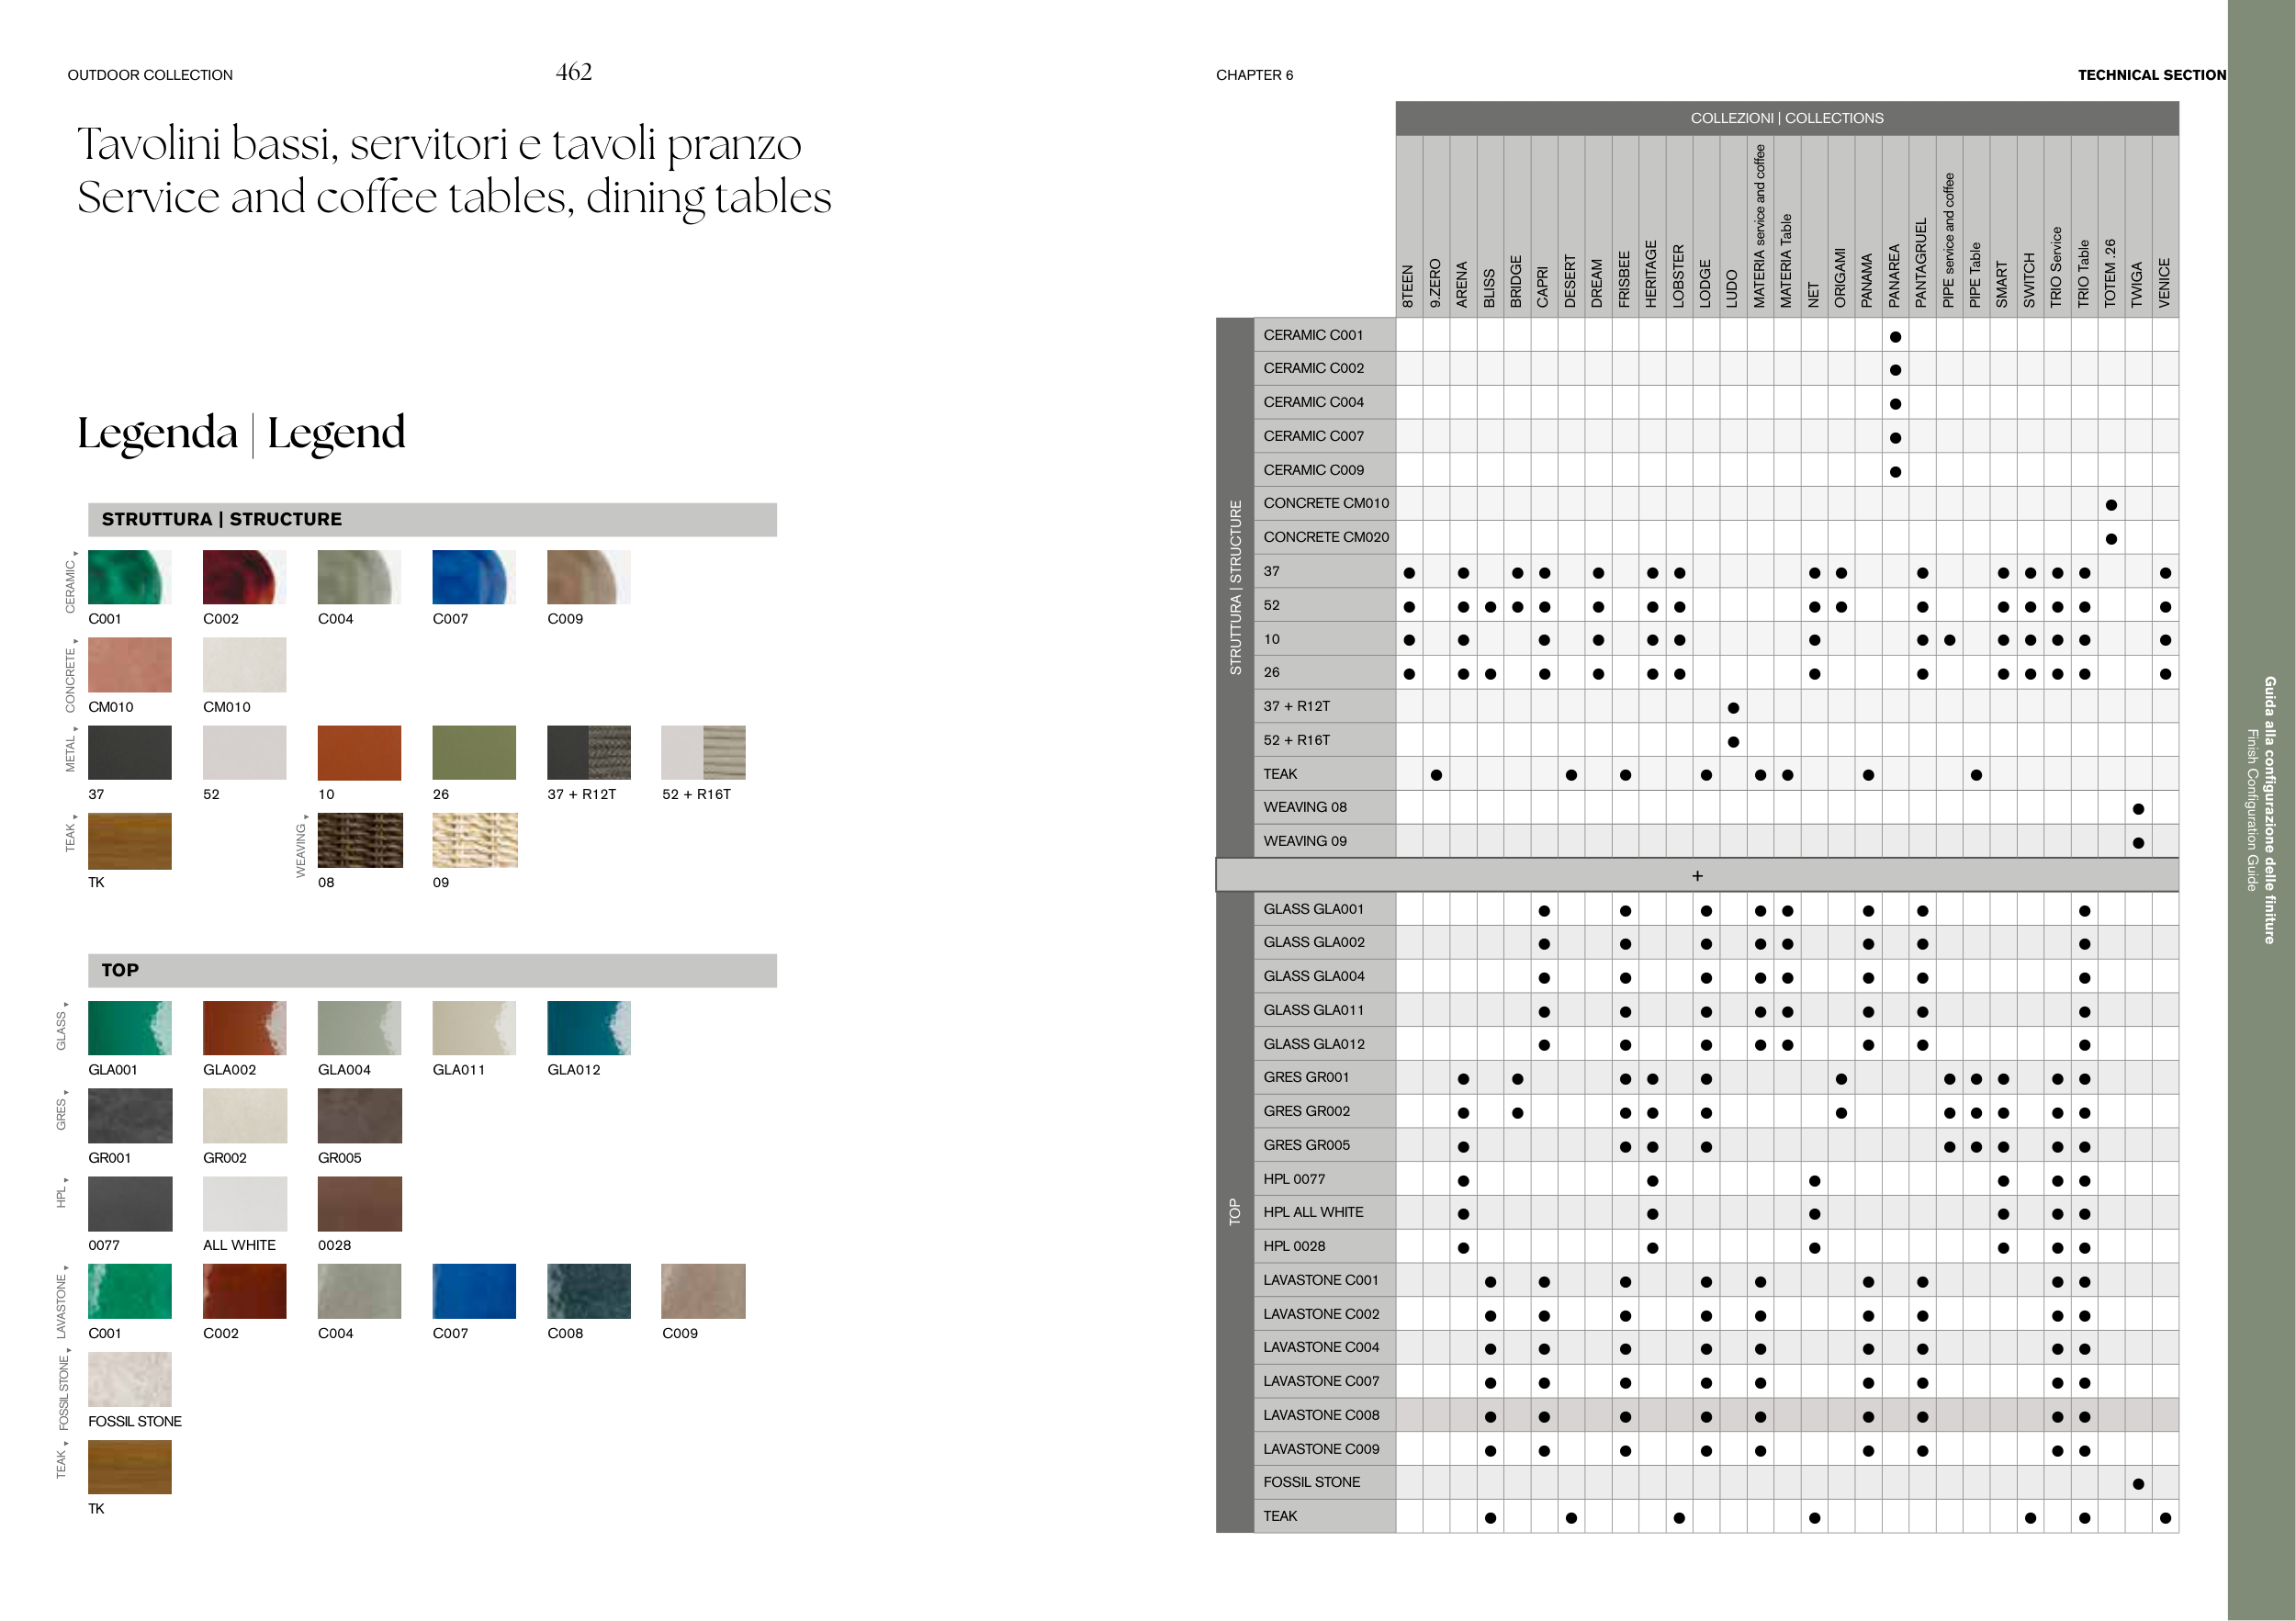The width and height of the screenshot is (2296, 1621).
Task: Select the blue ceramic C007 structure swatch
Action: pyautogui.click(x=473, y=577)
